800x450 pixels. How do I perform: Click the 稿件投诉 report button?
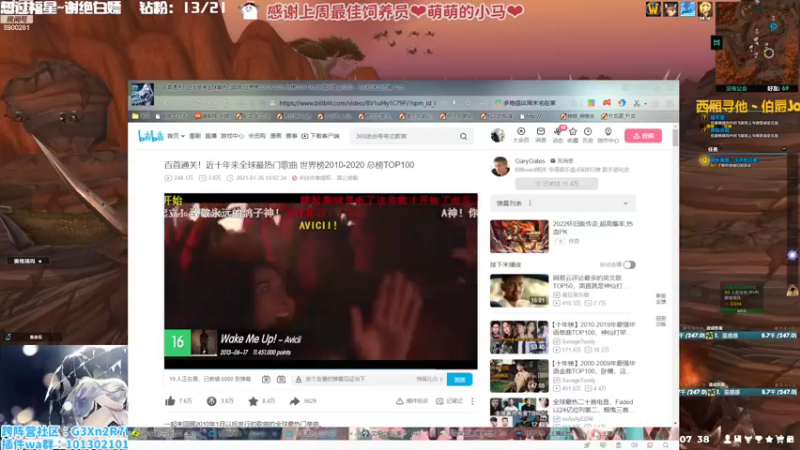(x=412, y=401)
